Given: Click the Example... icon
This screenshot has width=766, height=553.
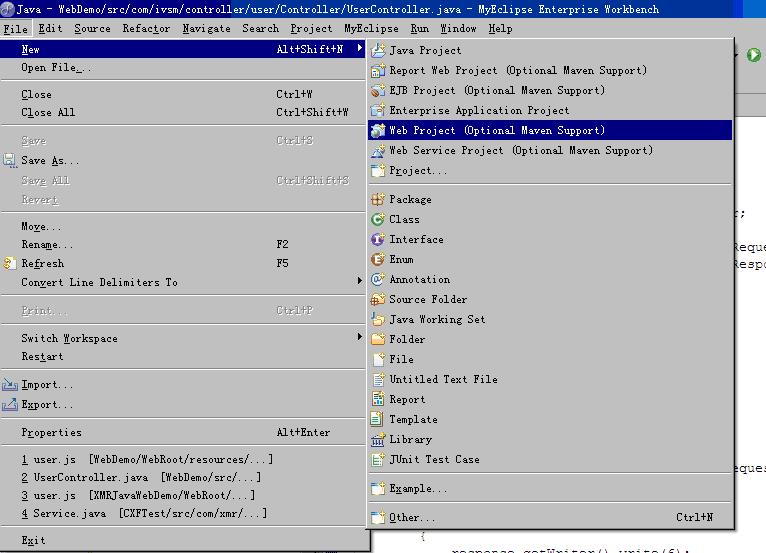Looking at the screenshot, I should 378,488.
